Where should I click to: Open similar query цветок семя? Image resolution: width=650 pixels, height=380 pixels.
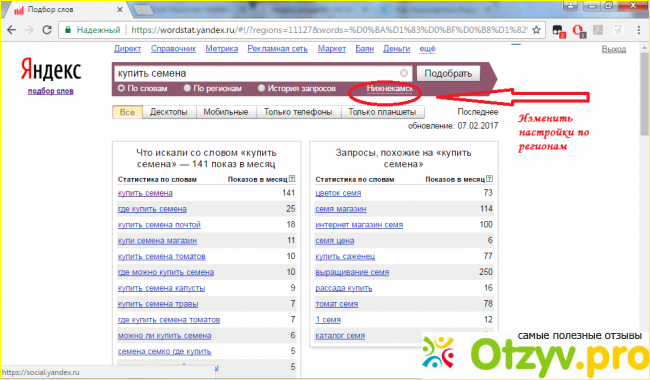(338, 193)
